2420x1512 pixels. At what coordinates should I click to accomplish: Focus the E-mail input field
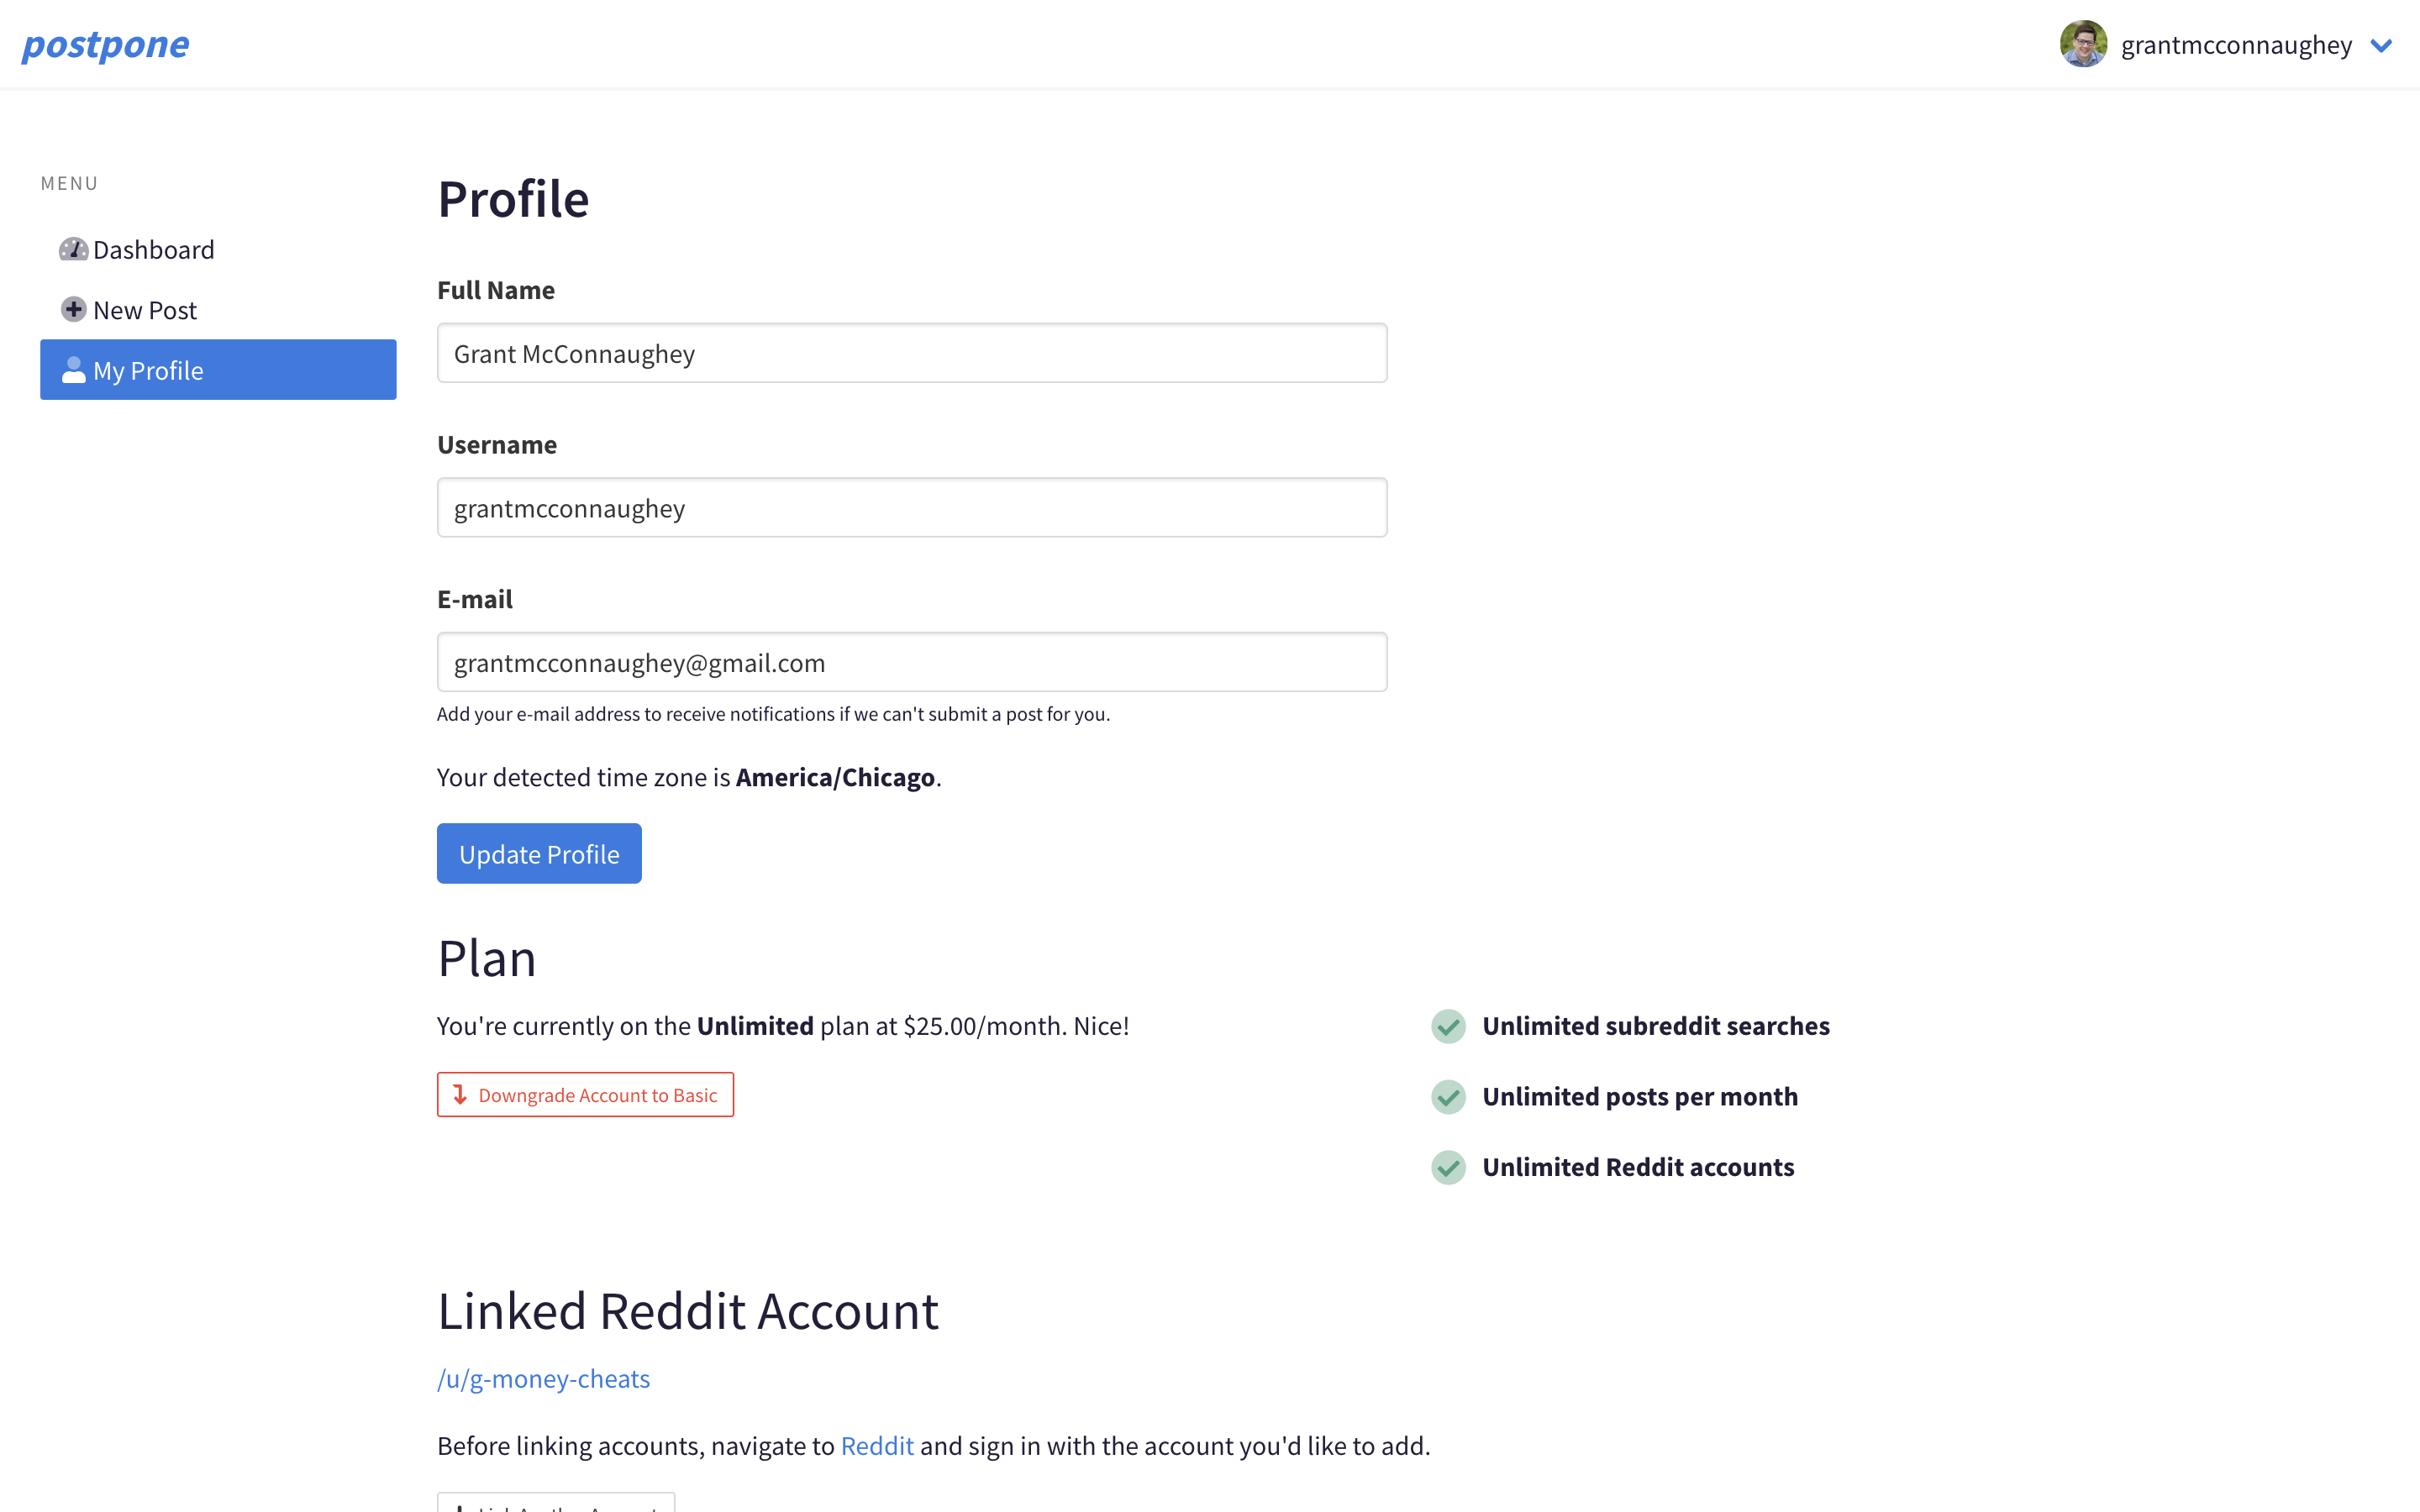[x=912, y=662]
